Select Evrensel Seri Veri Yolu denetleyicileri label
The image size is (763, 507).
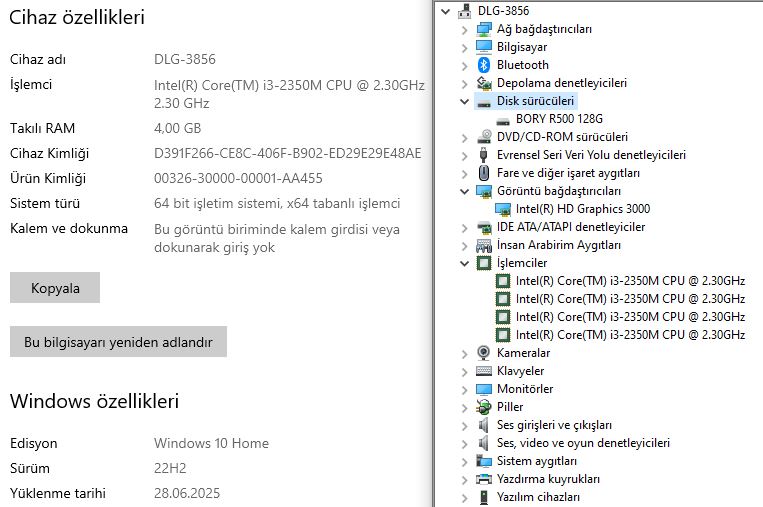pyautogui.click(x=591, y=155)
